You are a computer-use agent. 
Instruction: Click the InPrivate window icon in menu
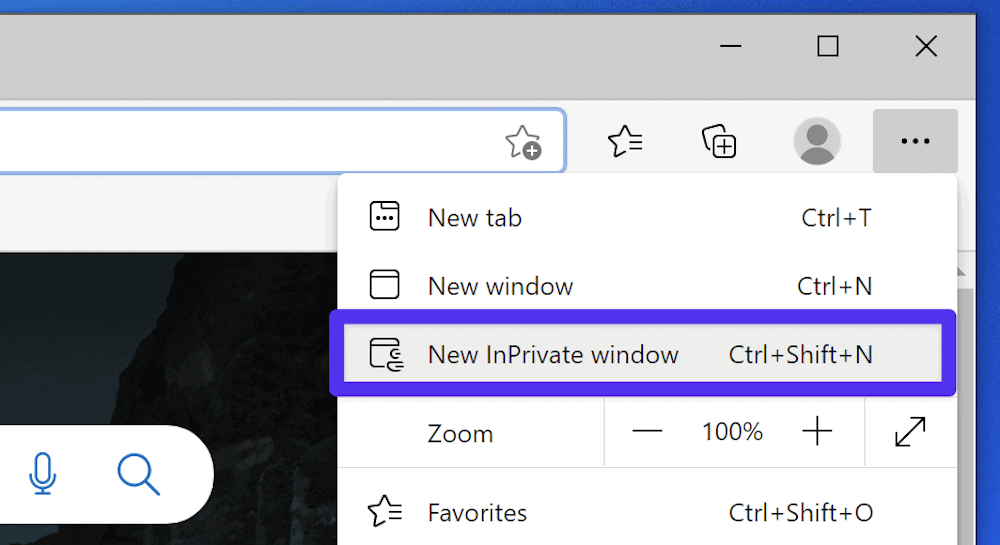(385, 355)
